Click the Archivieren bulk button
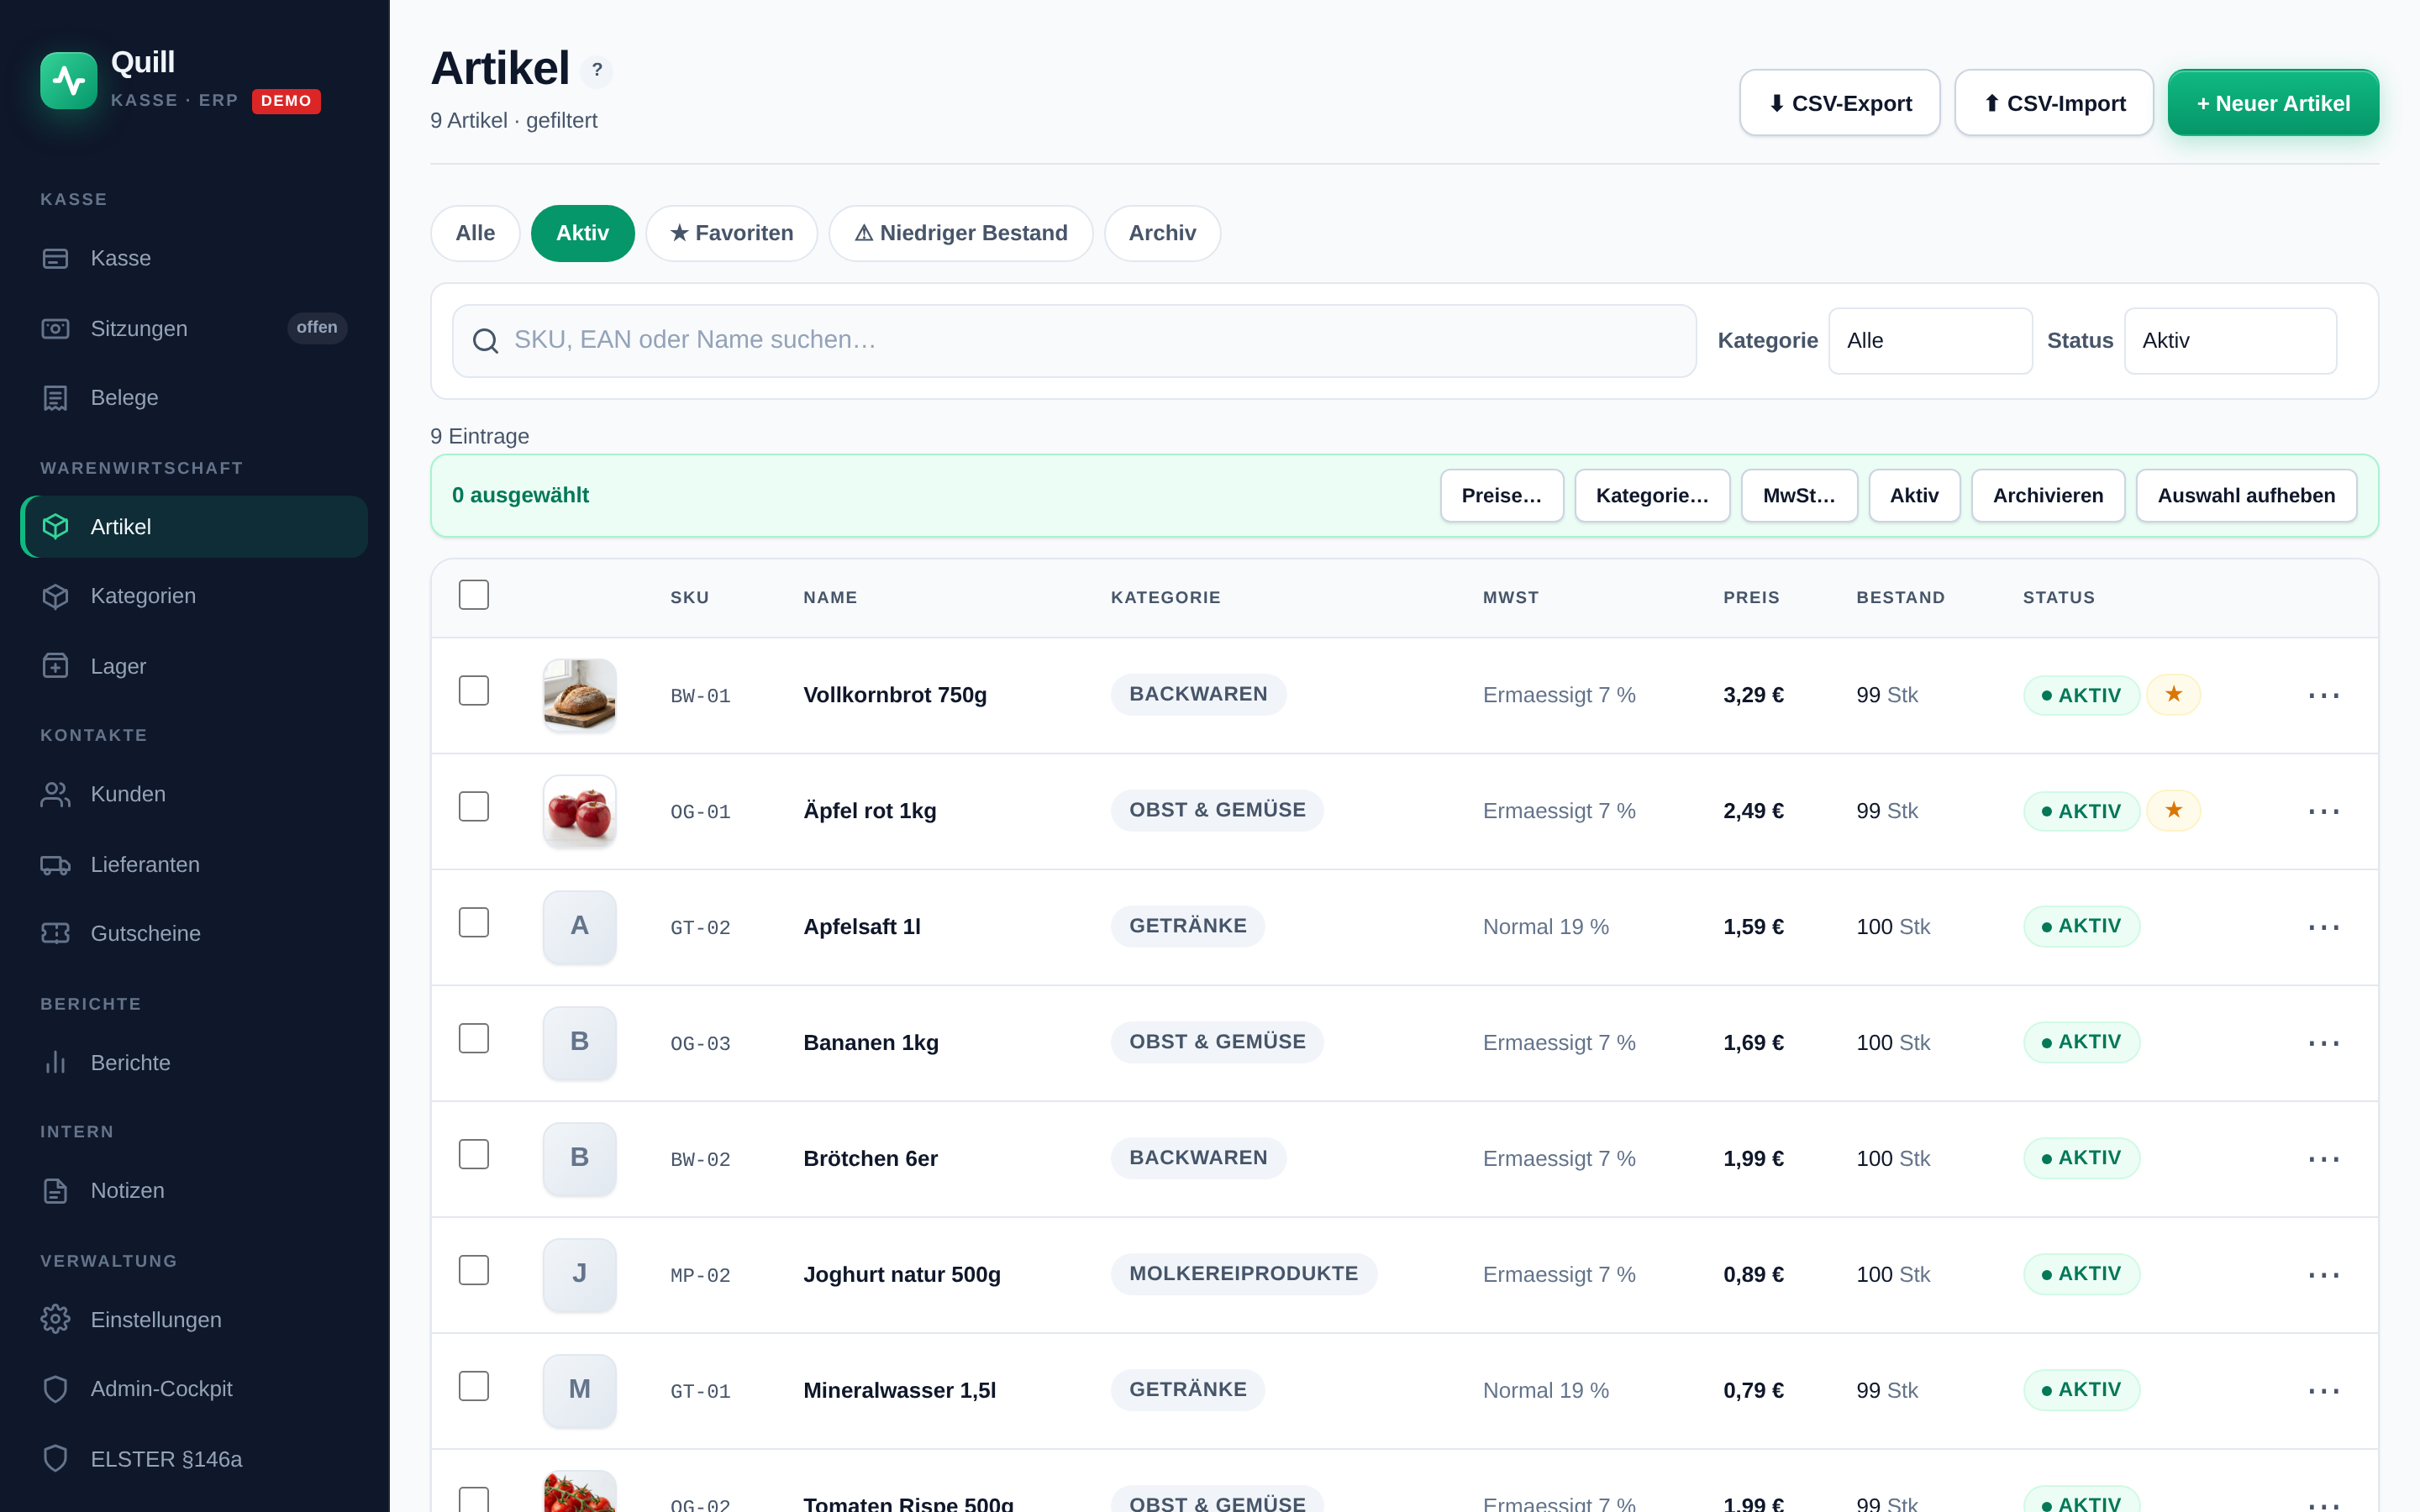The image size is (2420, 1512). point(2048,496)
